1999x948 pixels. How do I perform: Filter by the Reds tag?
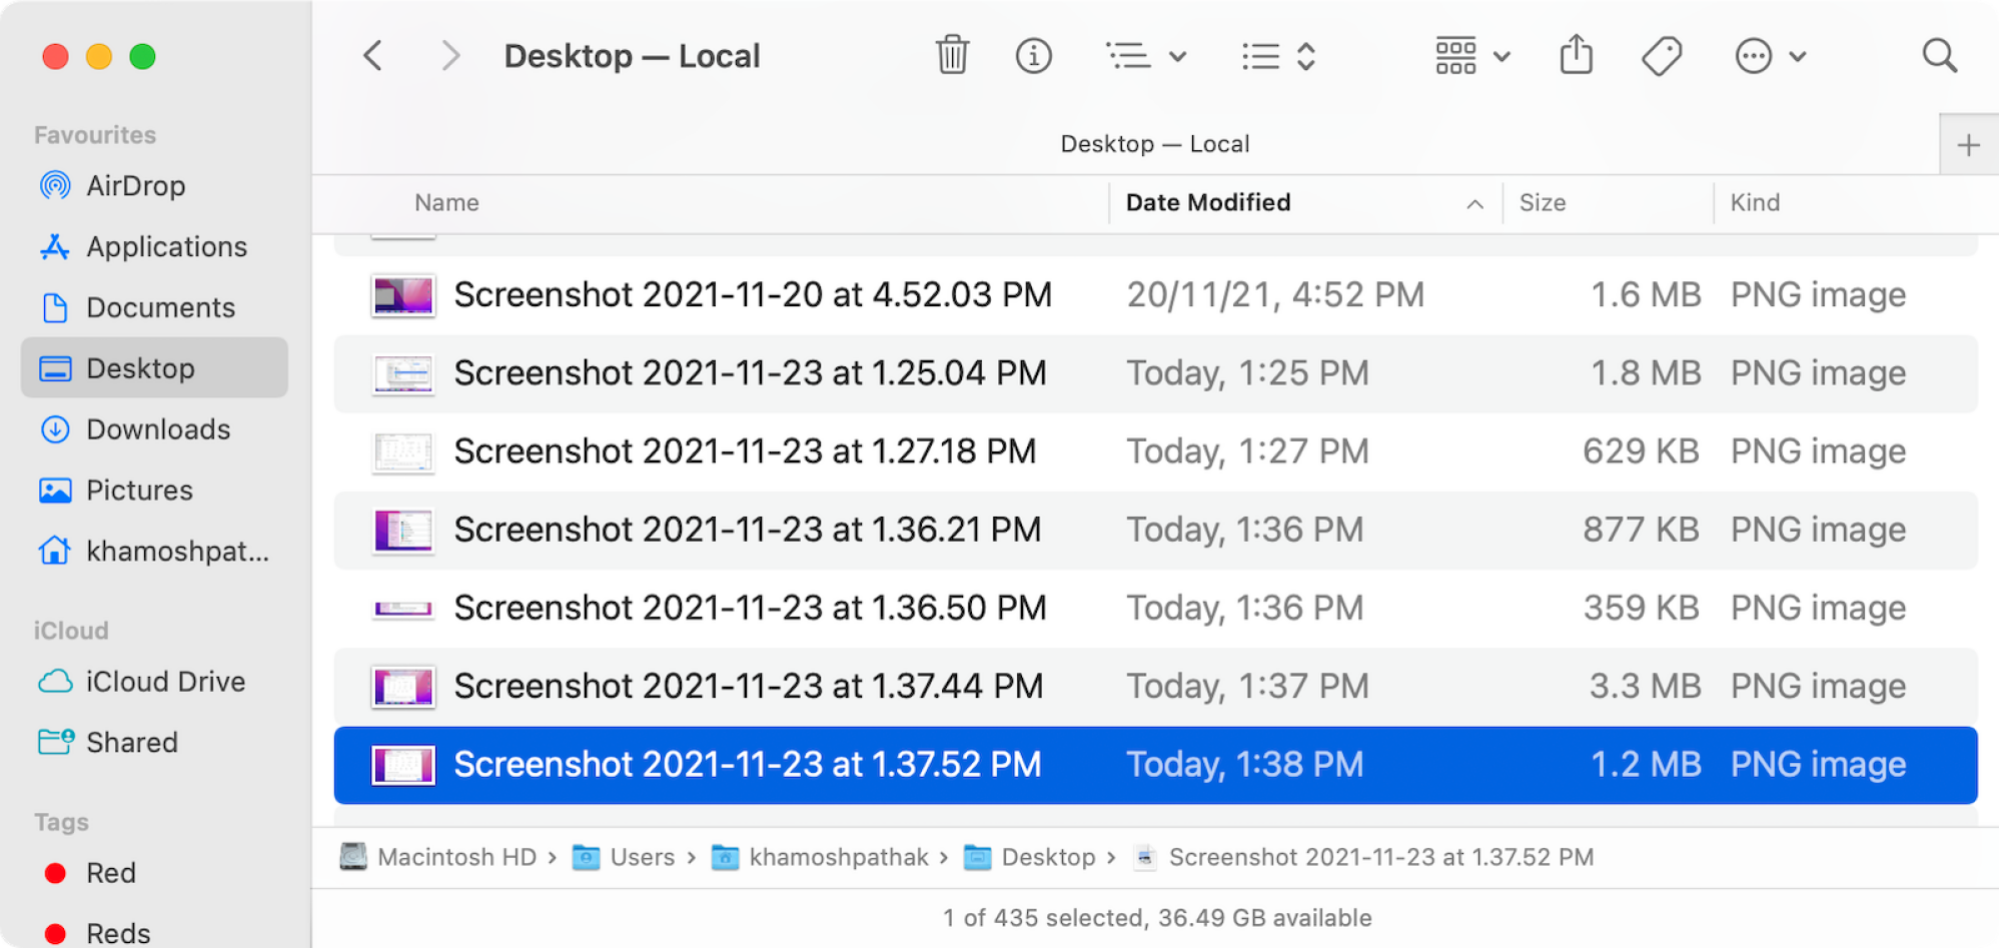(154, 933)
